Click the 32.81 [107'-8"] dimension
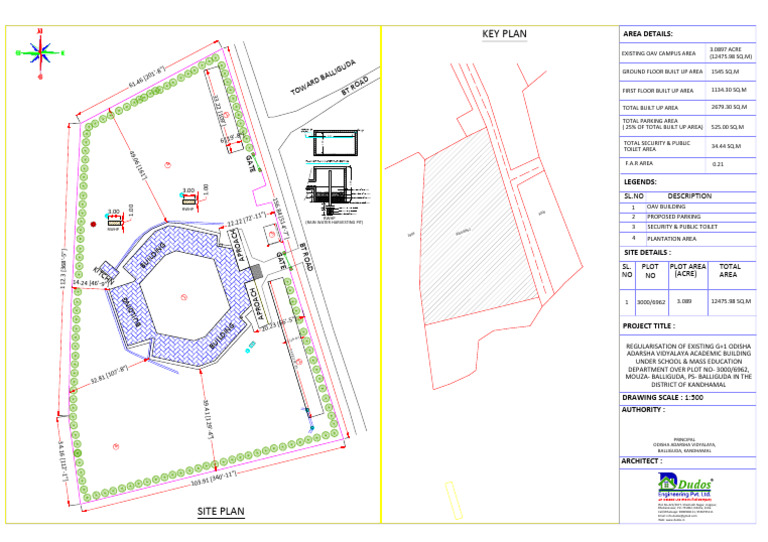 110,374
